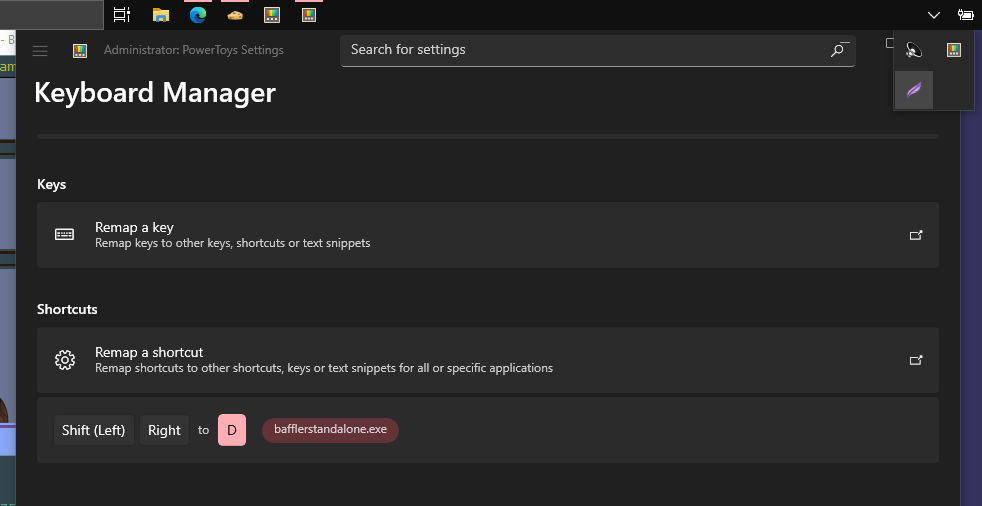Screen dimensions: 982x506
Task: Open Microsoft Edge from the taskbar
Action: [198, 15]
